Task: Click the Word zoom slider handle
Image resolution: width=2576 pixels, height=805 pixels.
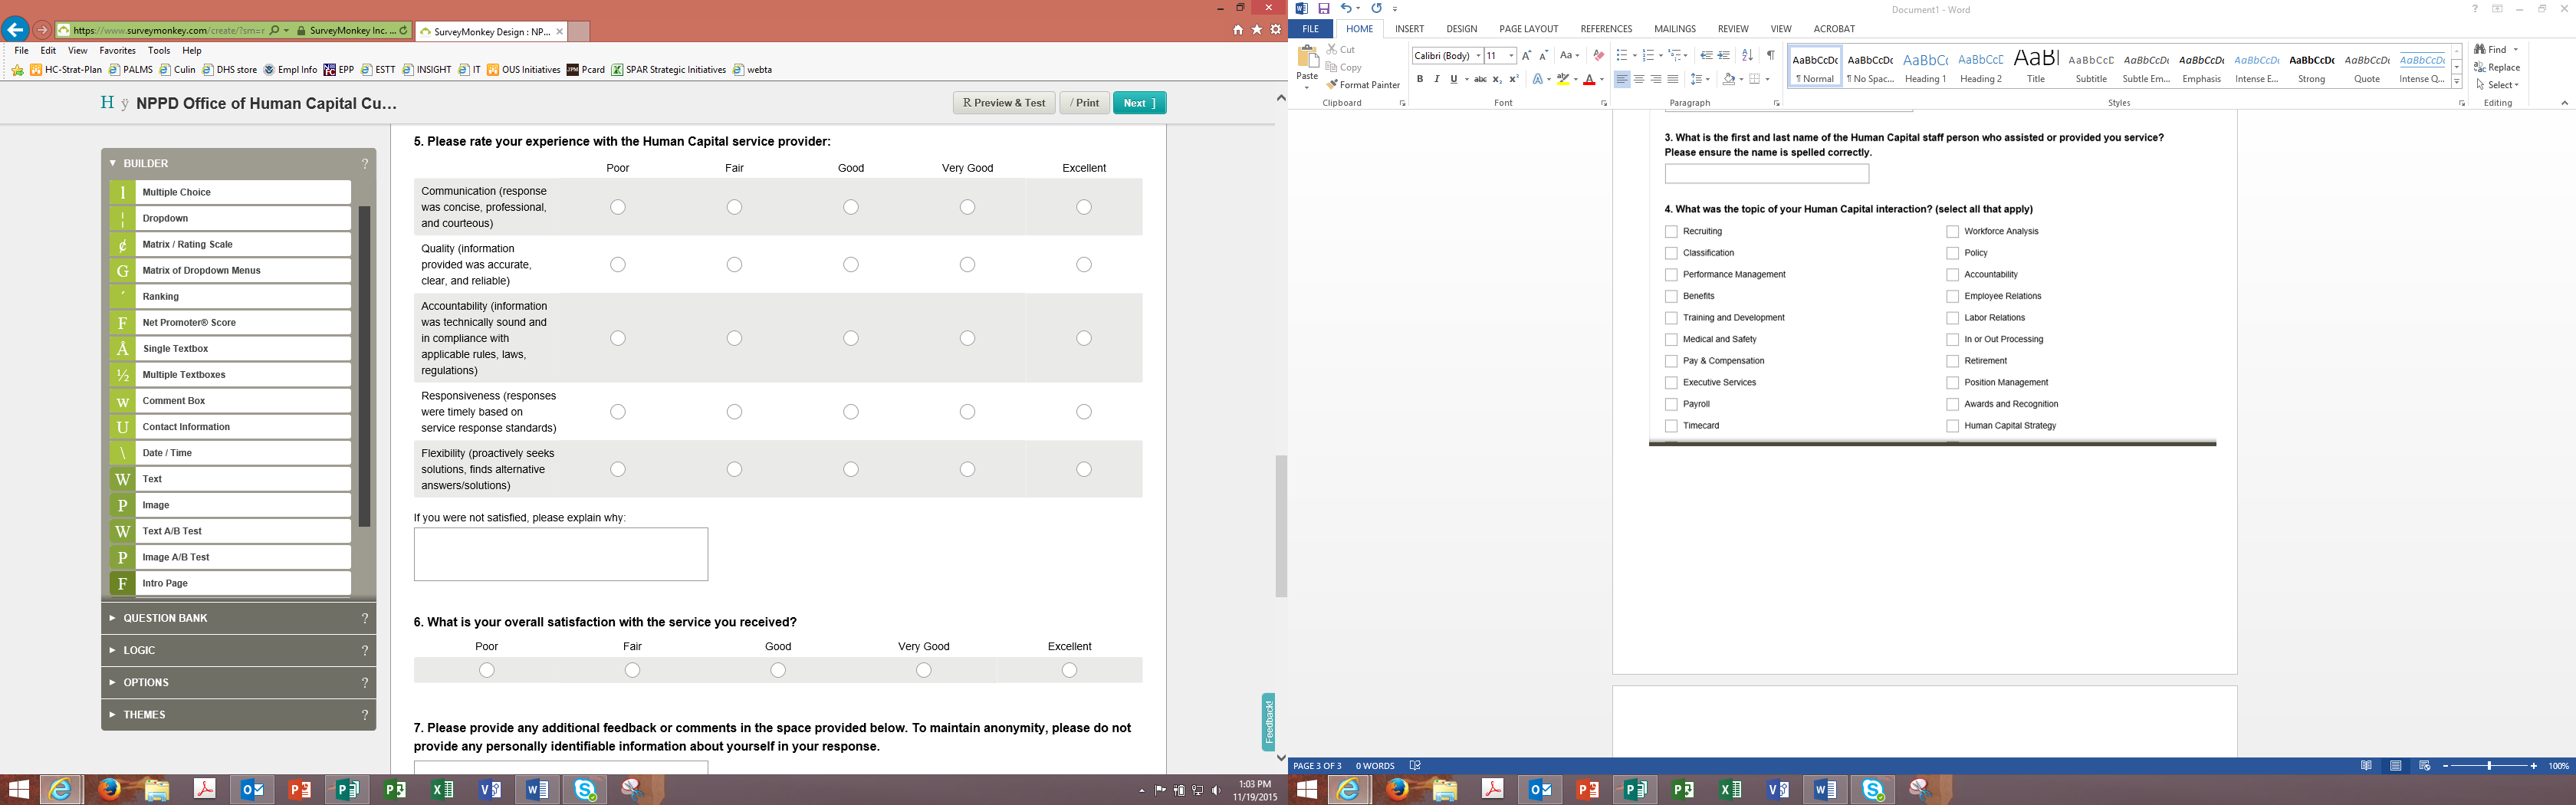Action: click(x=2488, y=766)
